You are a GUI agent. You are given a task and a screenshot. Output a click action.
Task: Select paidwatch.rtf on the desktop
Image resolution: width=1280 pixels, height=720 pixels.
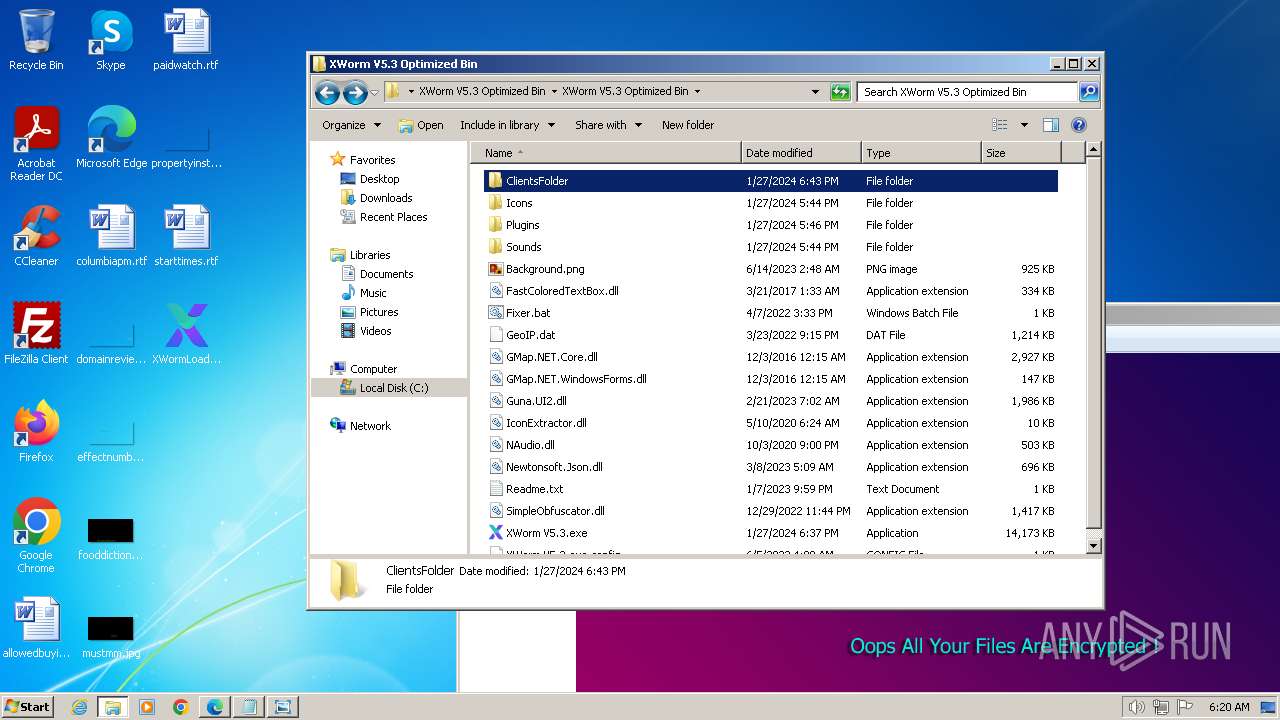point(186,40)
